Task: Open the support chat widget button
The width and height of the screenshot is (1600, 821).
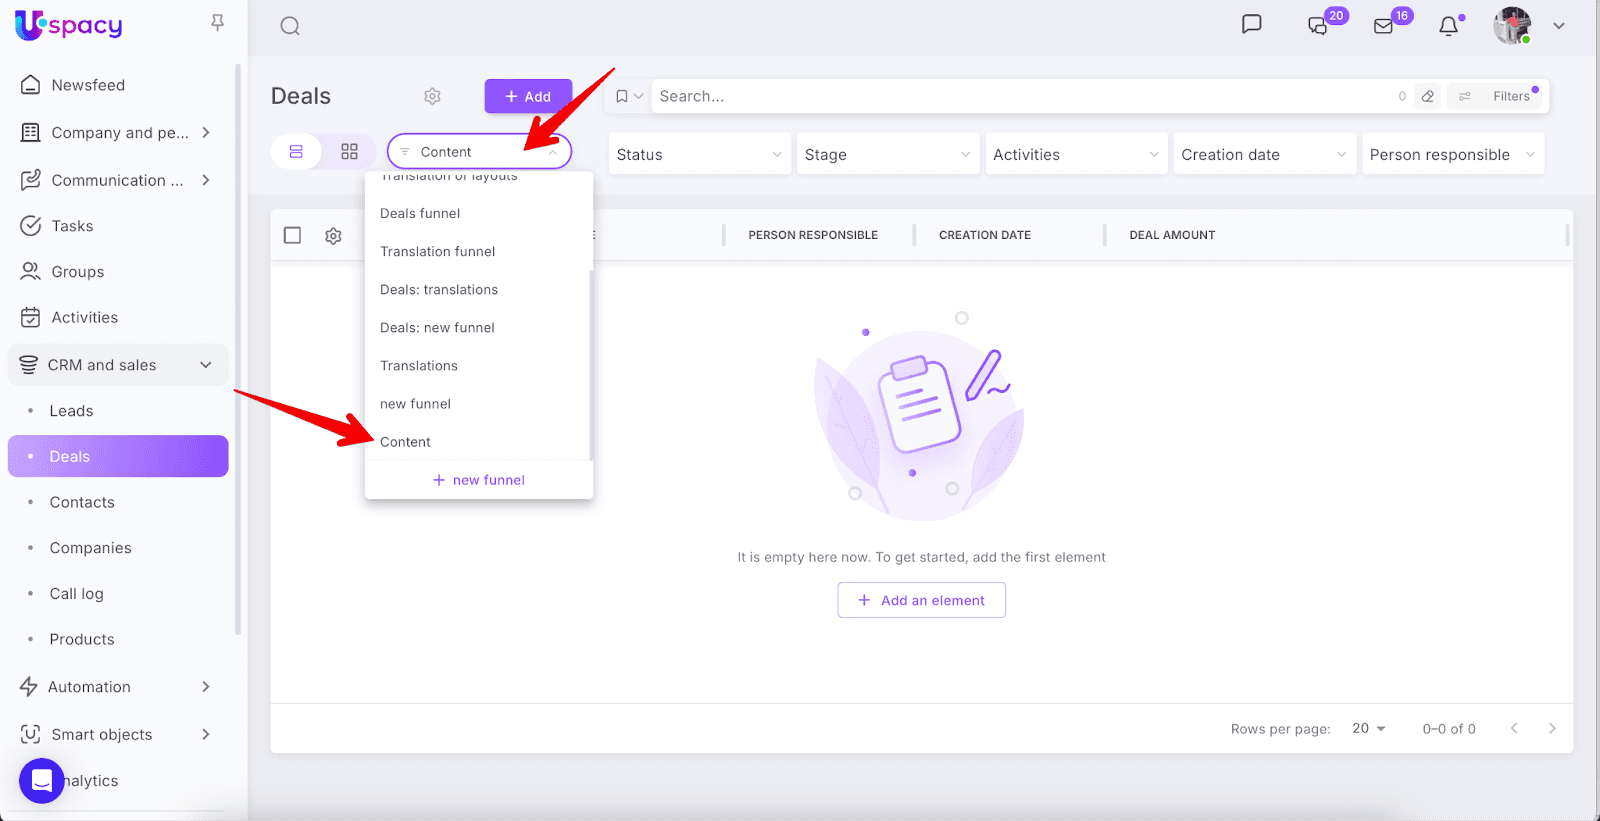Action: (42, 780)
